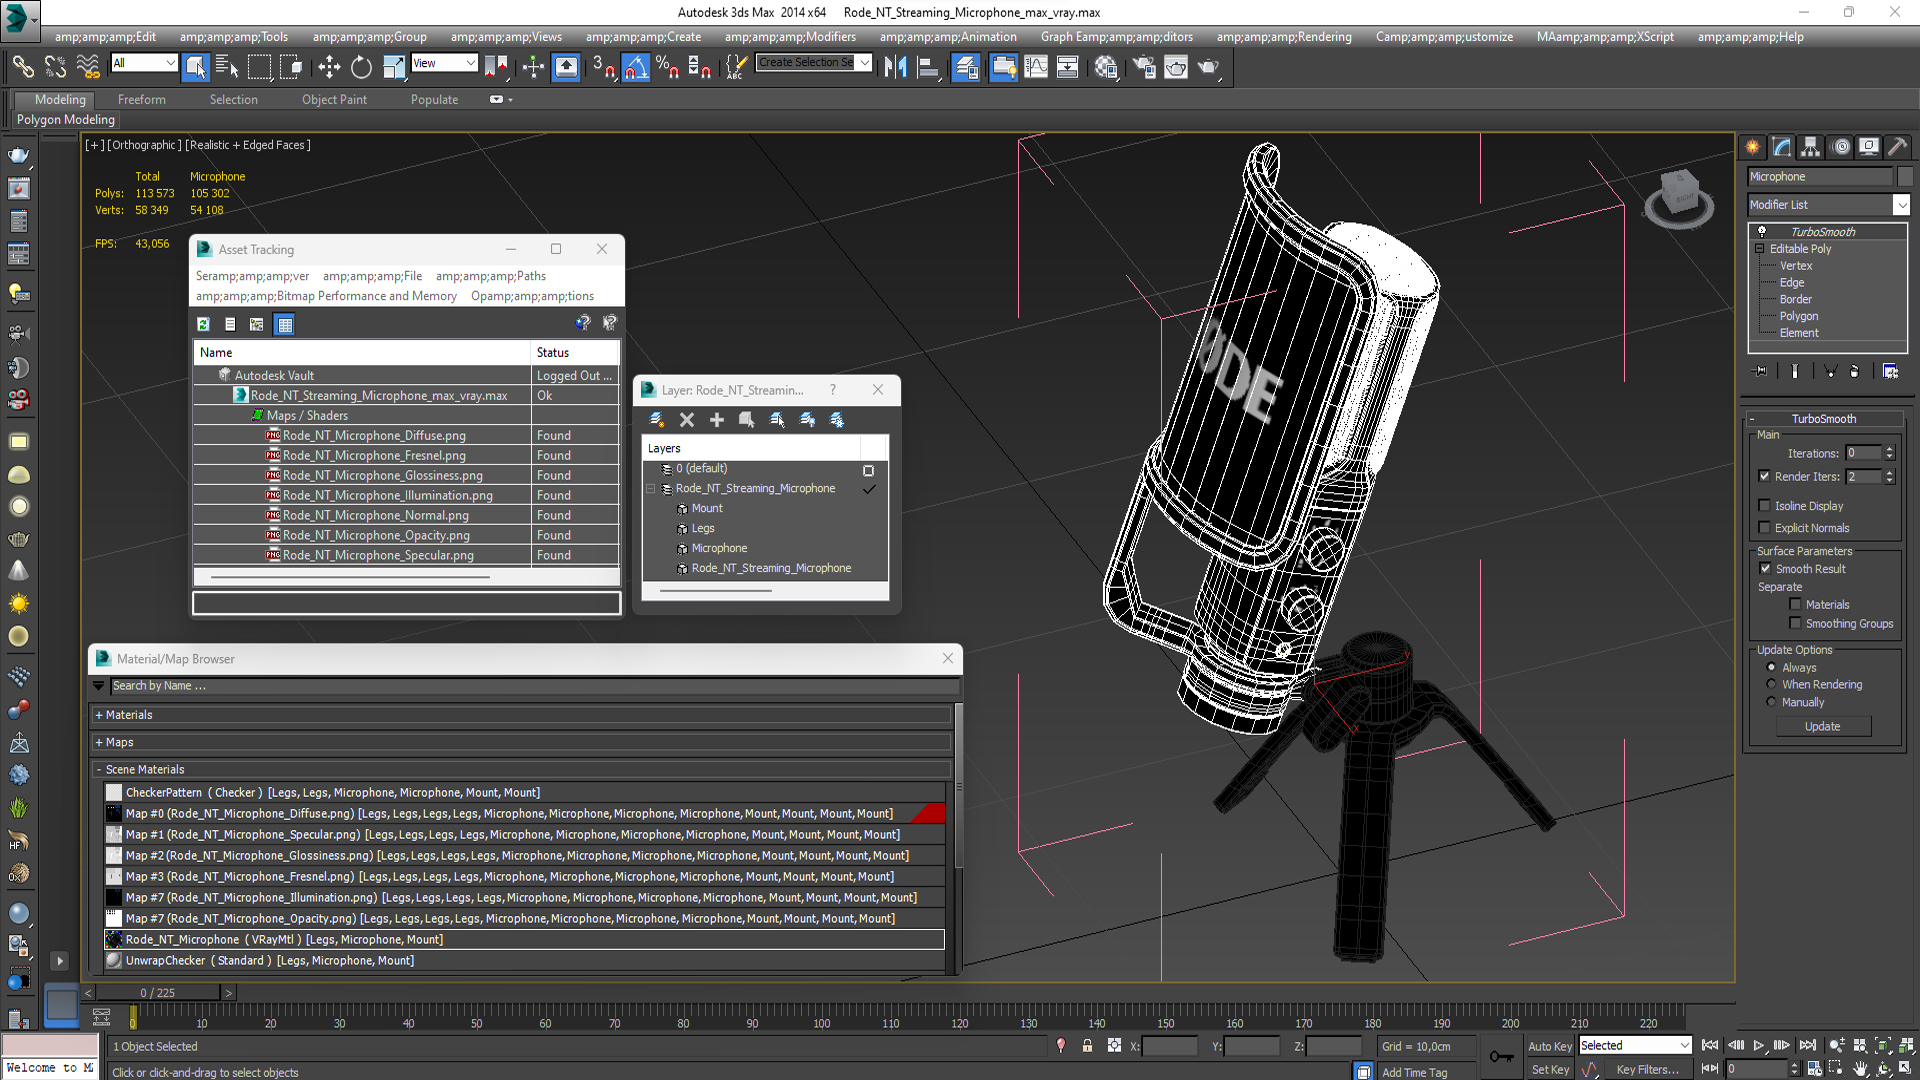Click the Render Production teapot icon
Screen dimensions: 1920x1080
[1209, 67]
